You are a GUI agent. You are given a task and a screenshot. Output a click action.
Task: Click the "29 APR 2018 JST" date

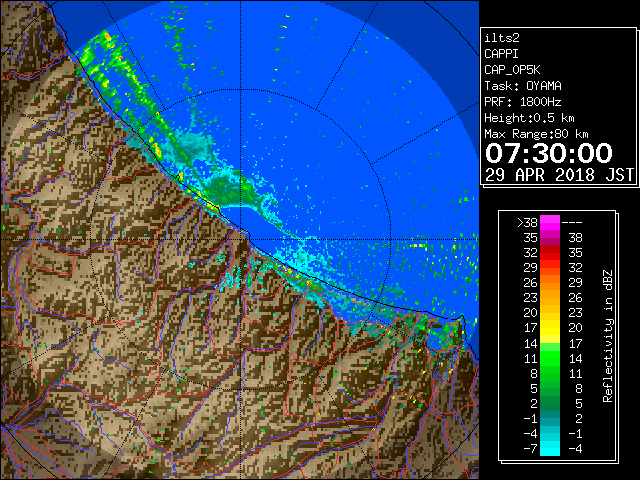pyautogui.click(x=560, y=175)
